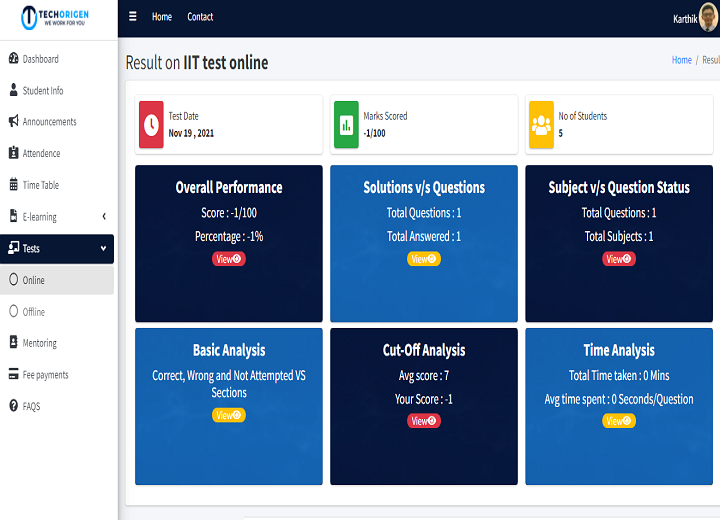Go to Fee payments in sidebar

45,375
